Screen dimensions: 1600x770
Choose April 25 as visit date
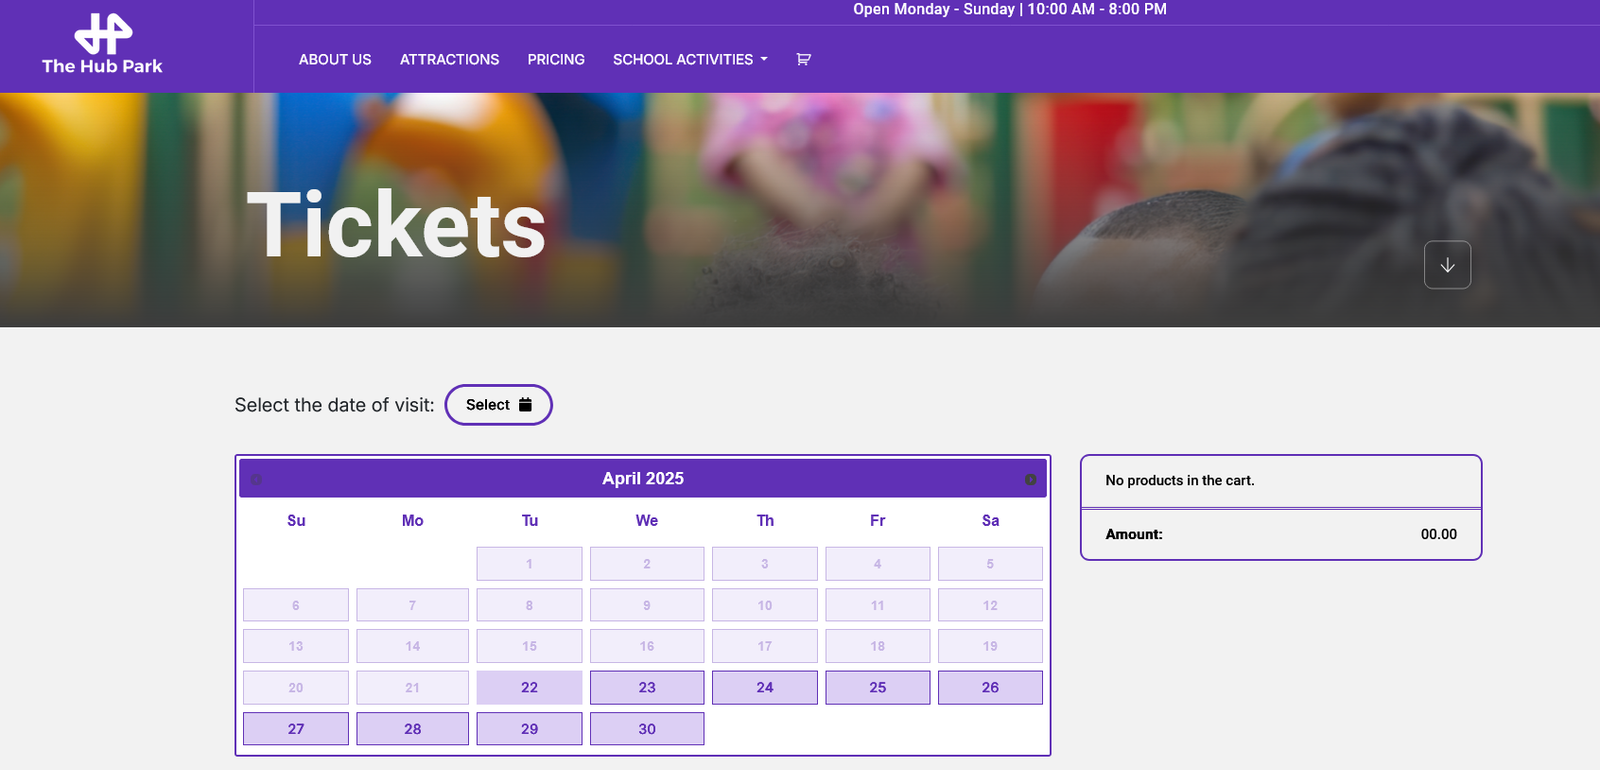878,688
